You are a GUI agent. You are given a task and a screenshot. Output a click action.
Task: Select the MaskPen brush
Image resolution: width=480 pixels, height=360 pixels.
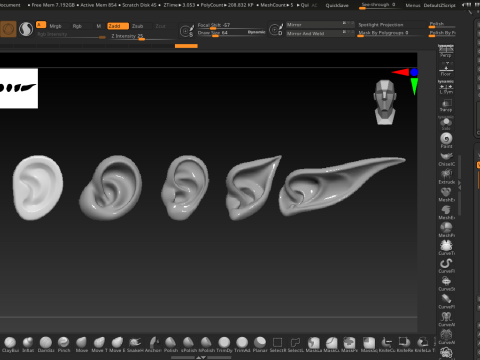point(349,344)
